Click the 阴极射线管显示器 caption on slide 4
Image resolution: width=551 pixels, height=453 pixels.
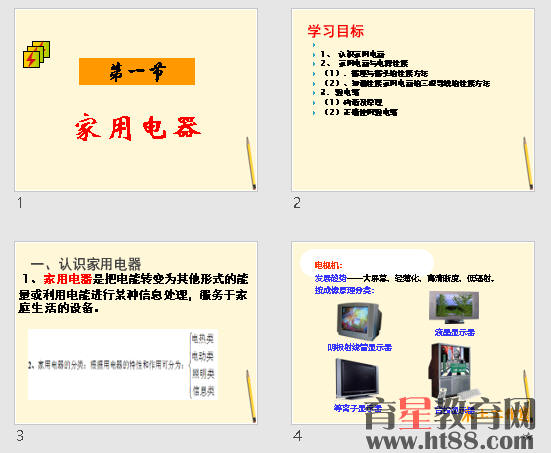click(x=359, y=348)
